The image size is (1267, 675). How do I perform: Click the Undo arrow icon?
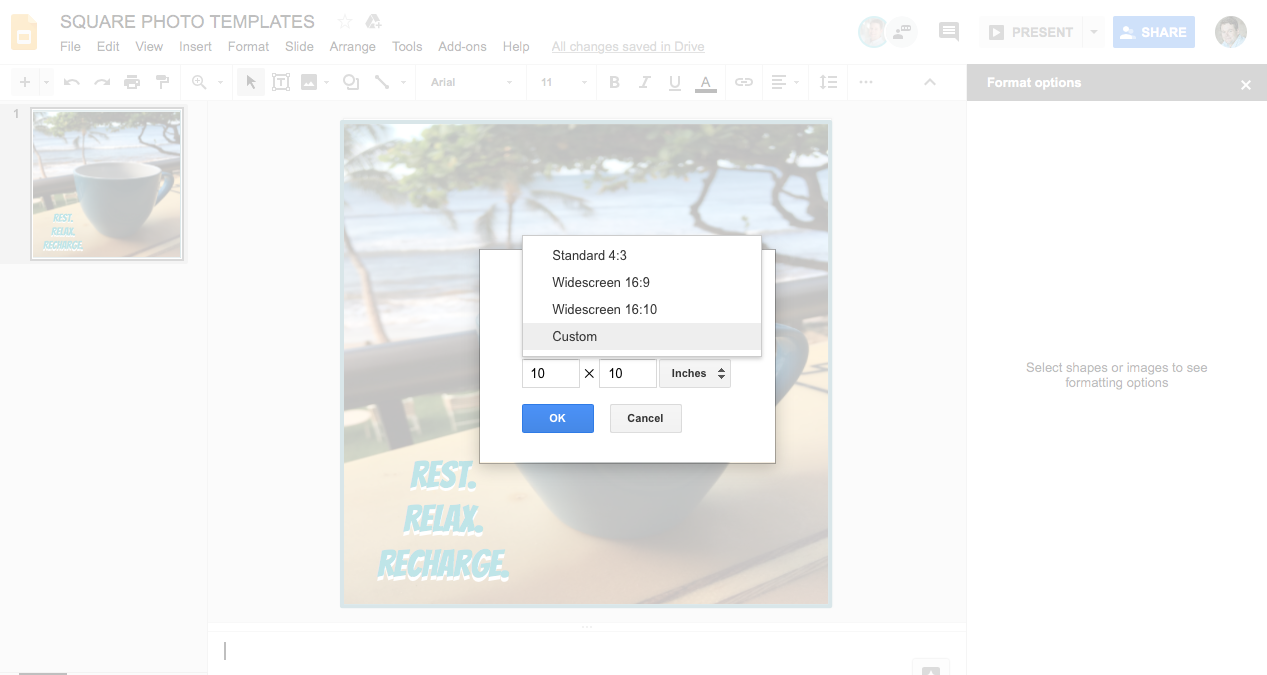(72, 82)
